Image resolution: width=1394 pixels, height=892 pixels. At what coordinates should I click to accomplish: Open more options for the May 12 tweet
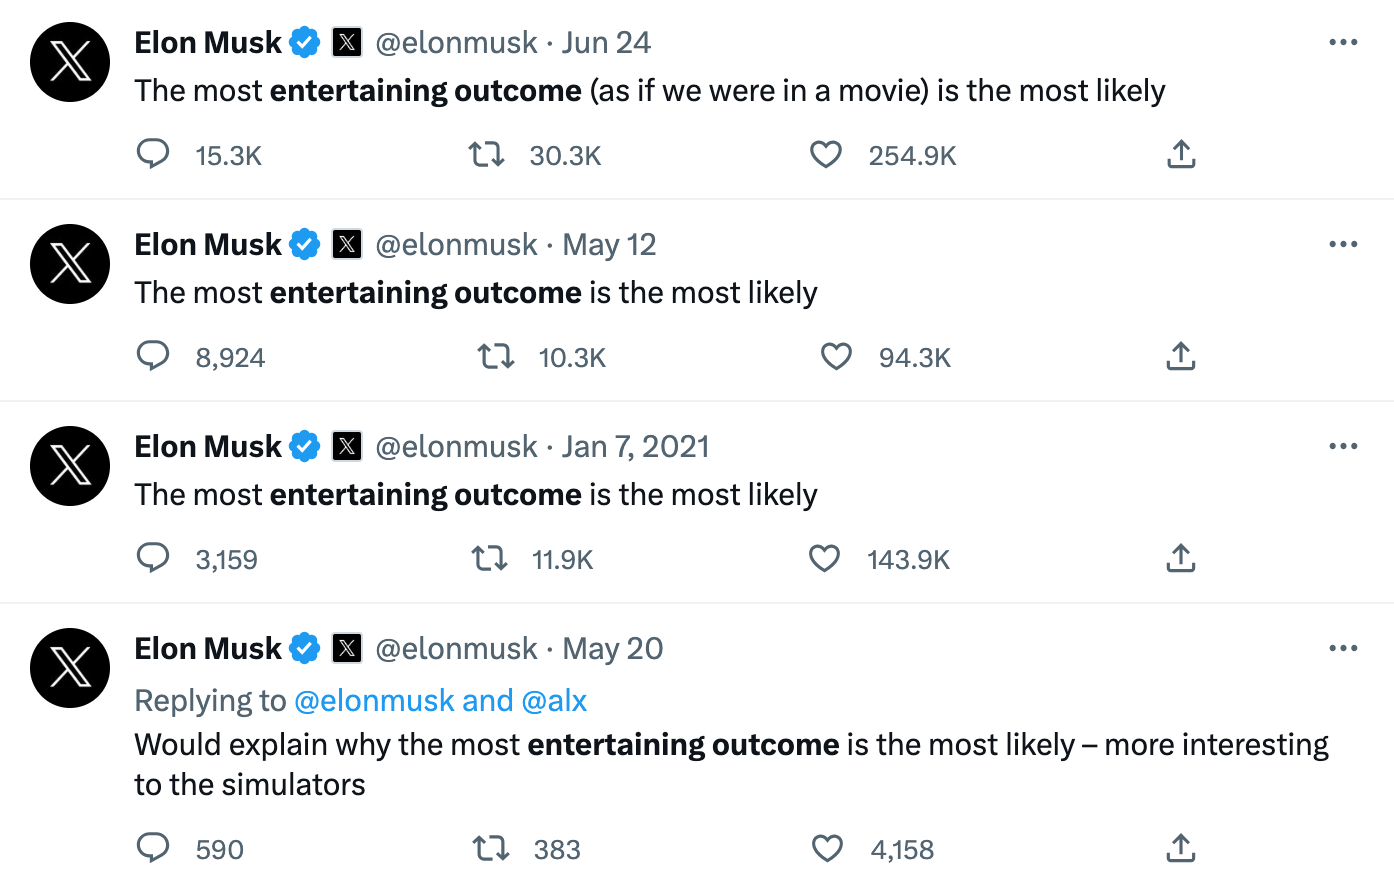1343,243
